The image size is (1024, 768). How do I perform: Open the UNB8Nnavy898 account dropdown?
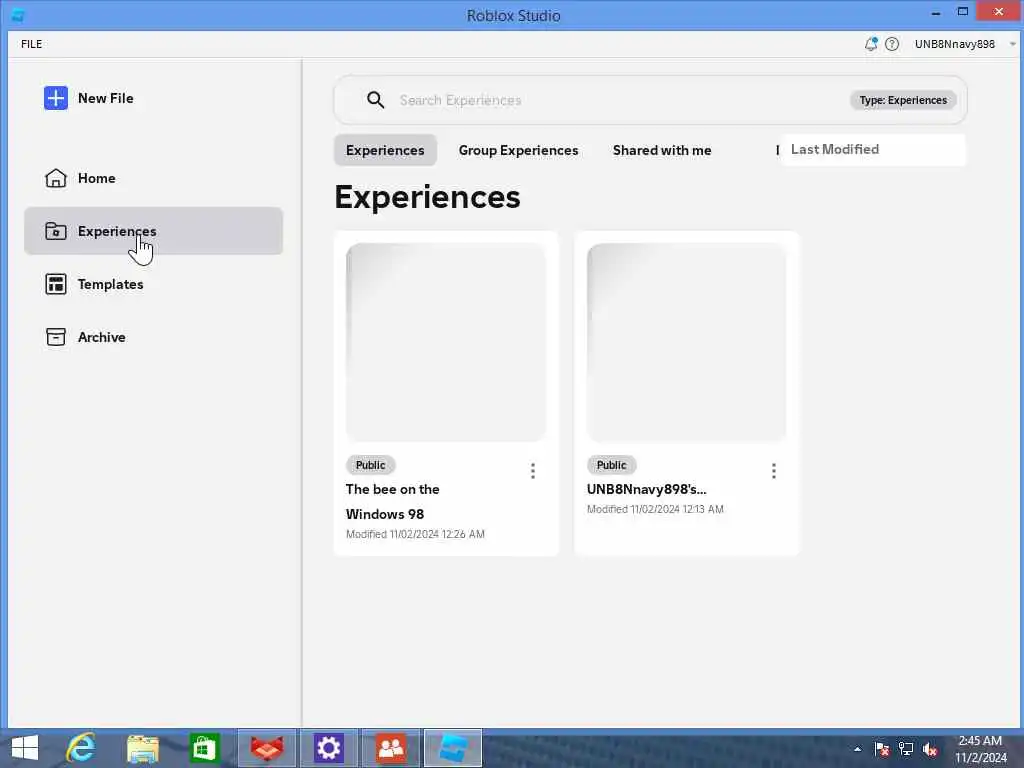tap(965, 44)
